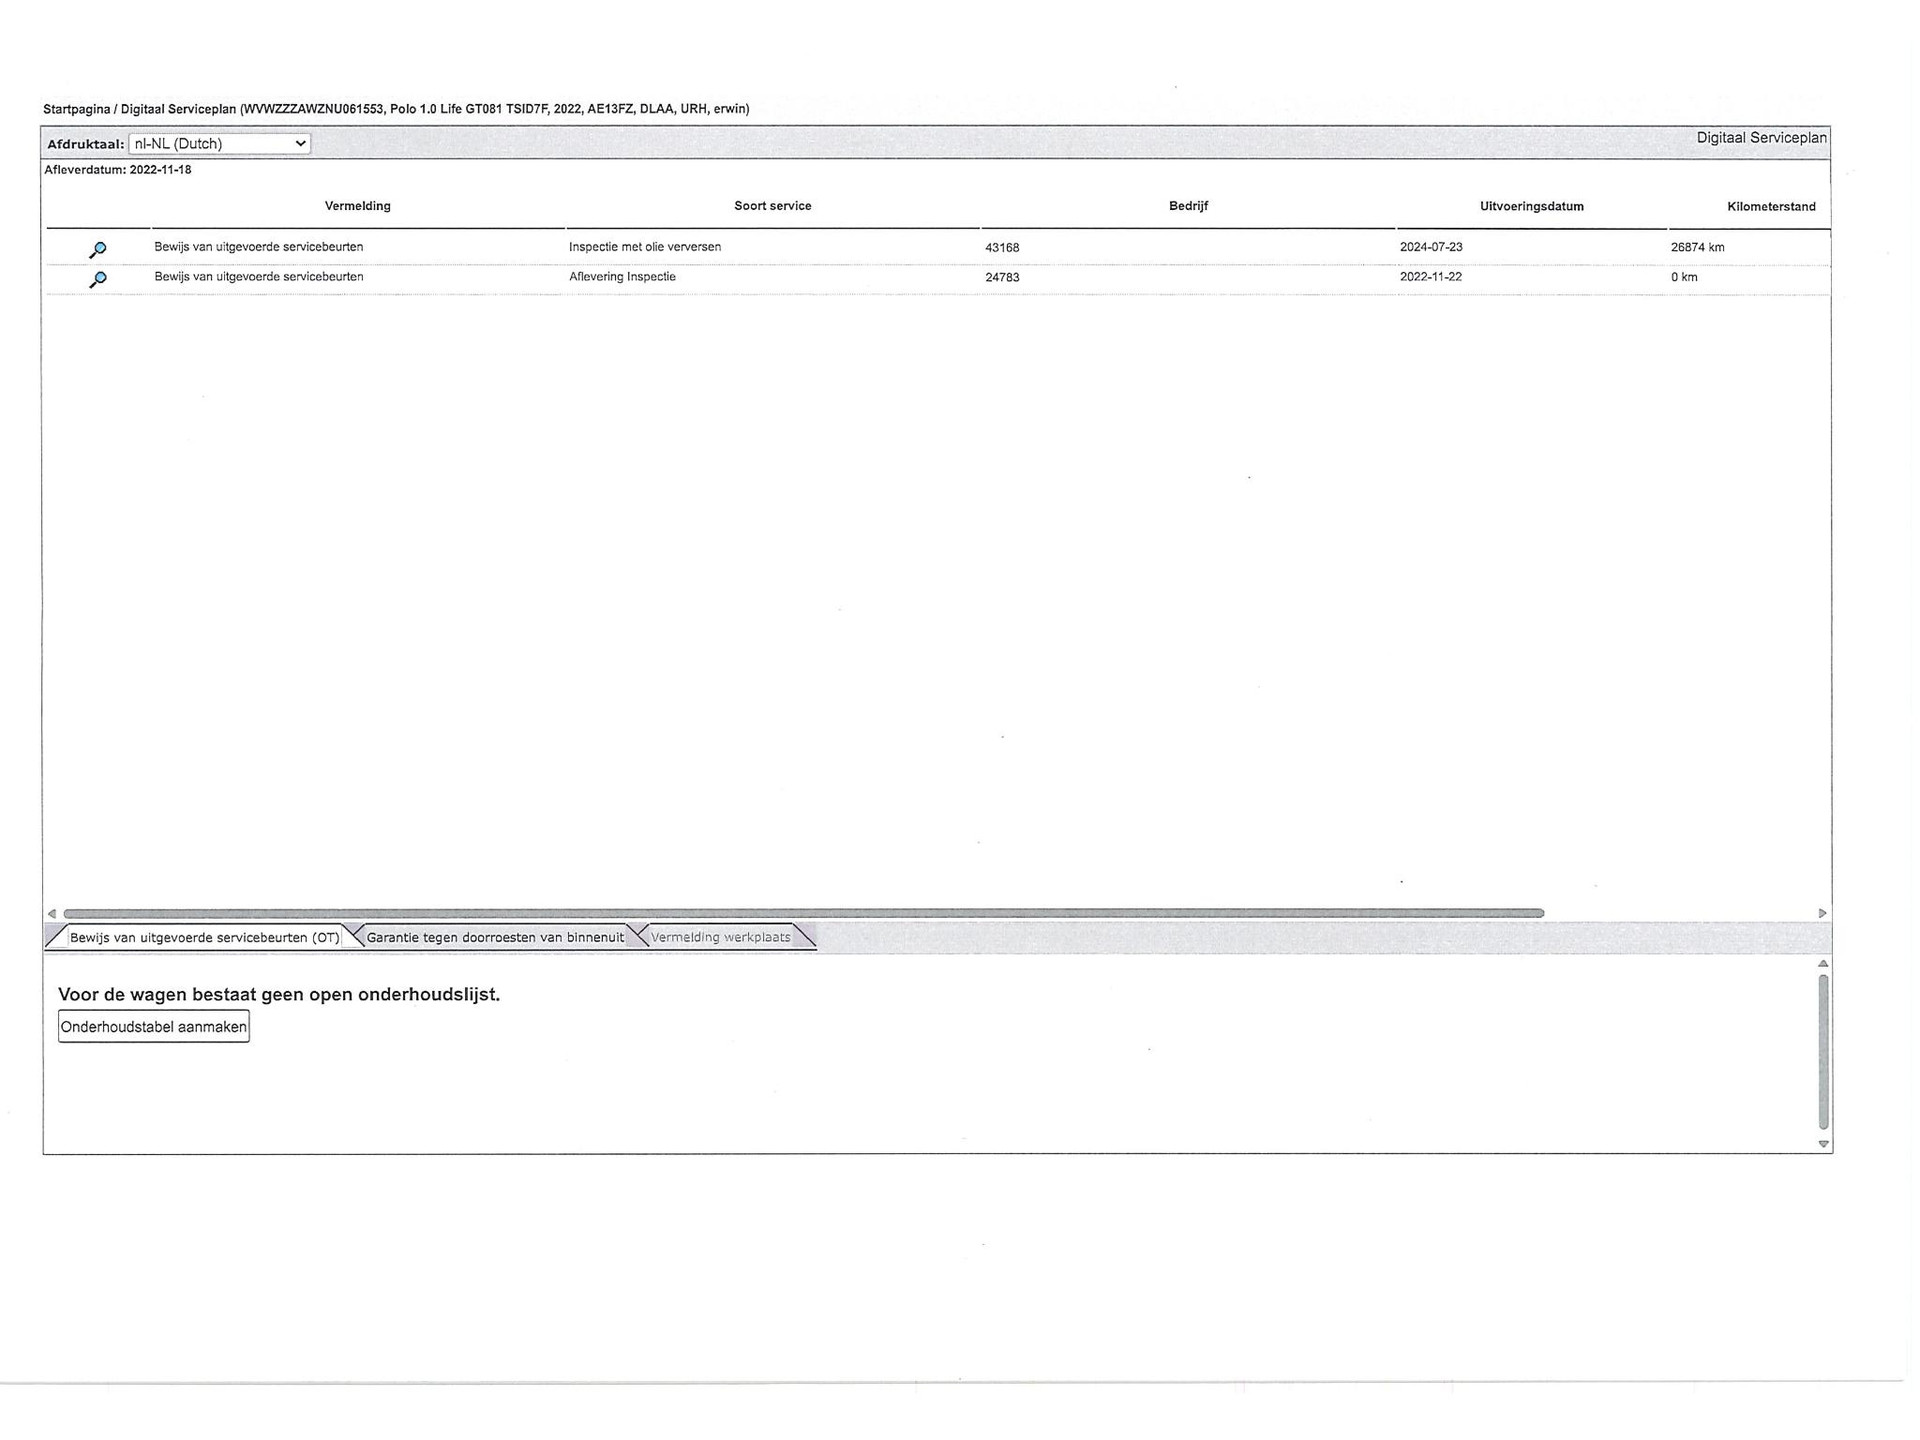Switch to Garantie tegen doorroesten van binnenuit tab

[494, 937]
